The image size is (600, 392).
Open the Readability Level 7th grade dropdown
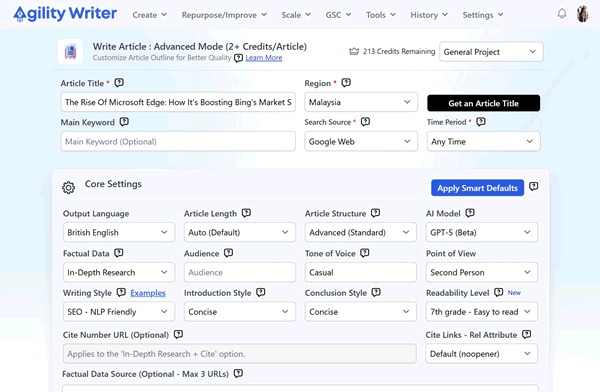(x=482, y=312)
